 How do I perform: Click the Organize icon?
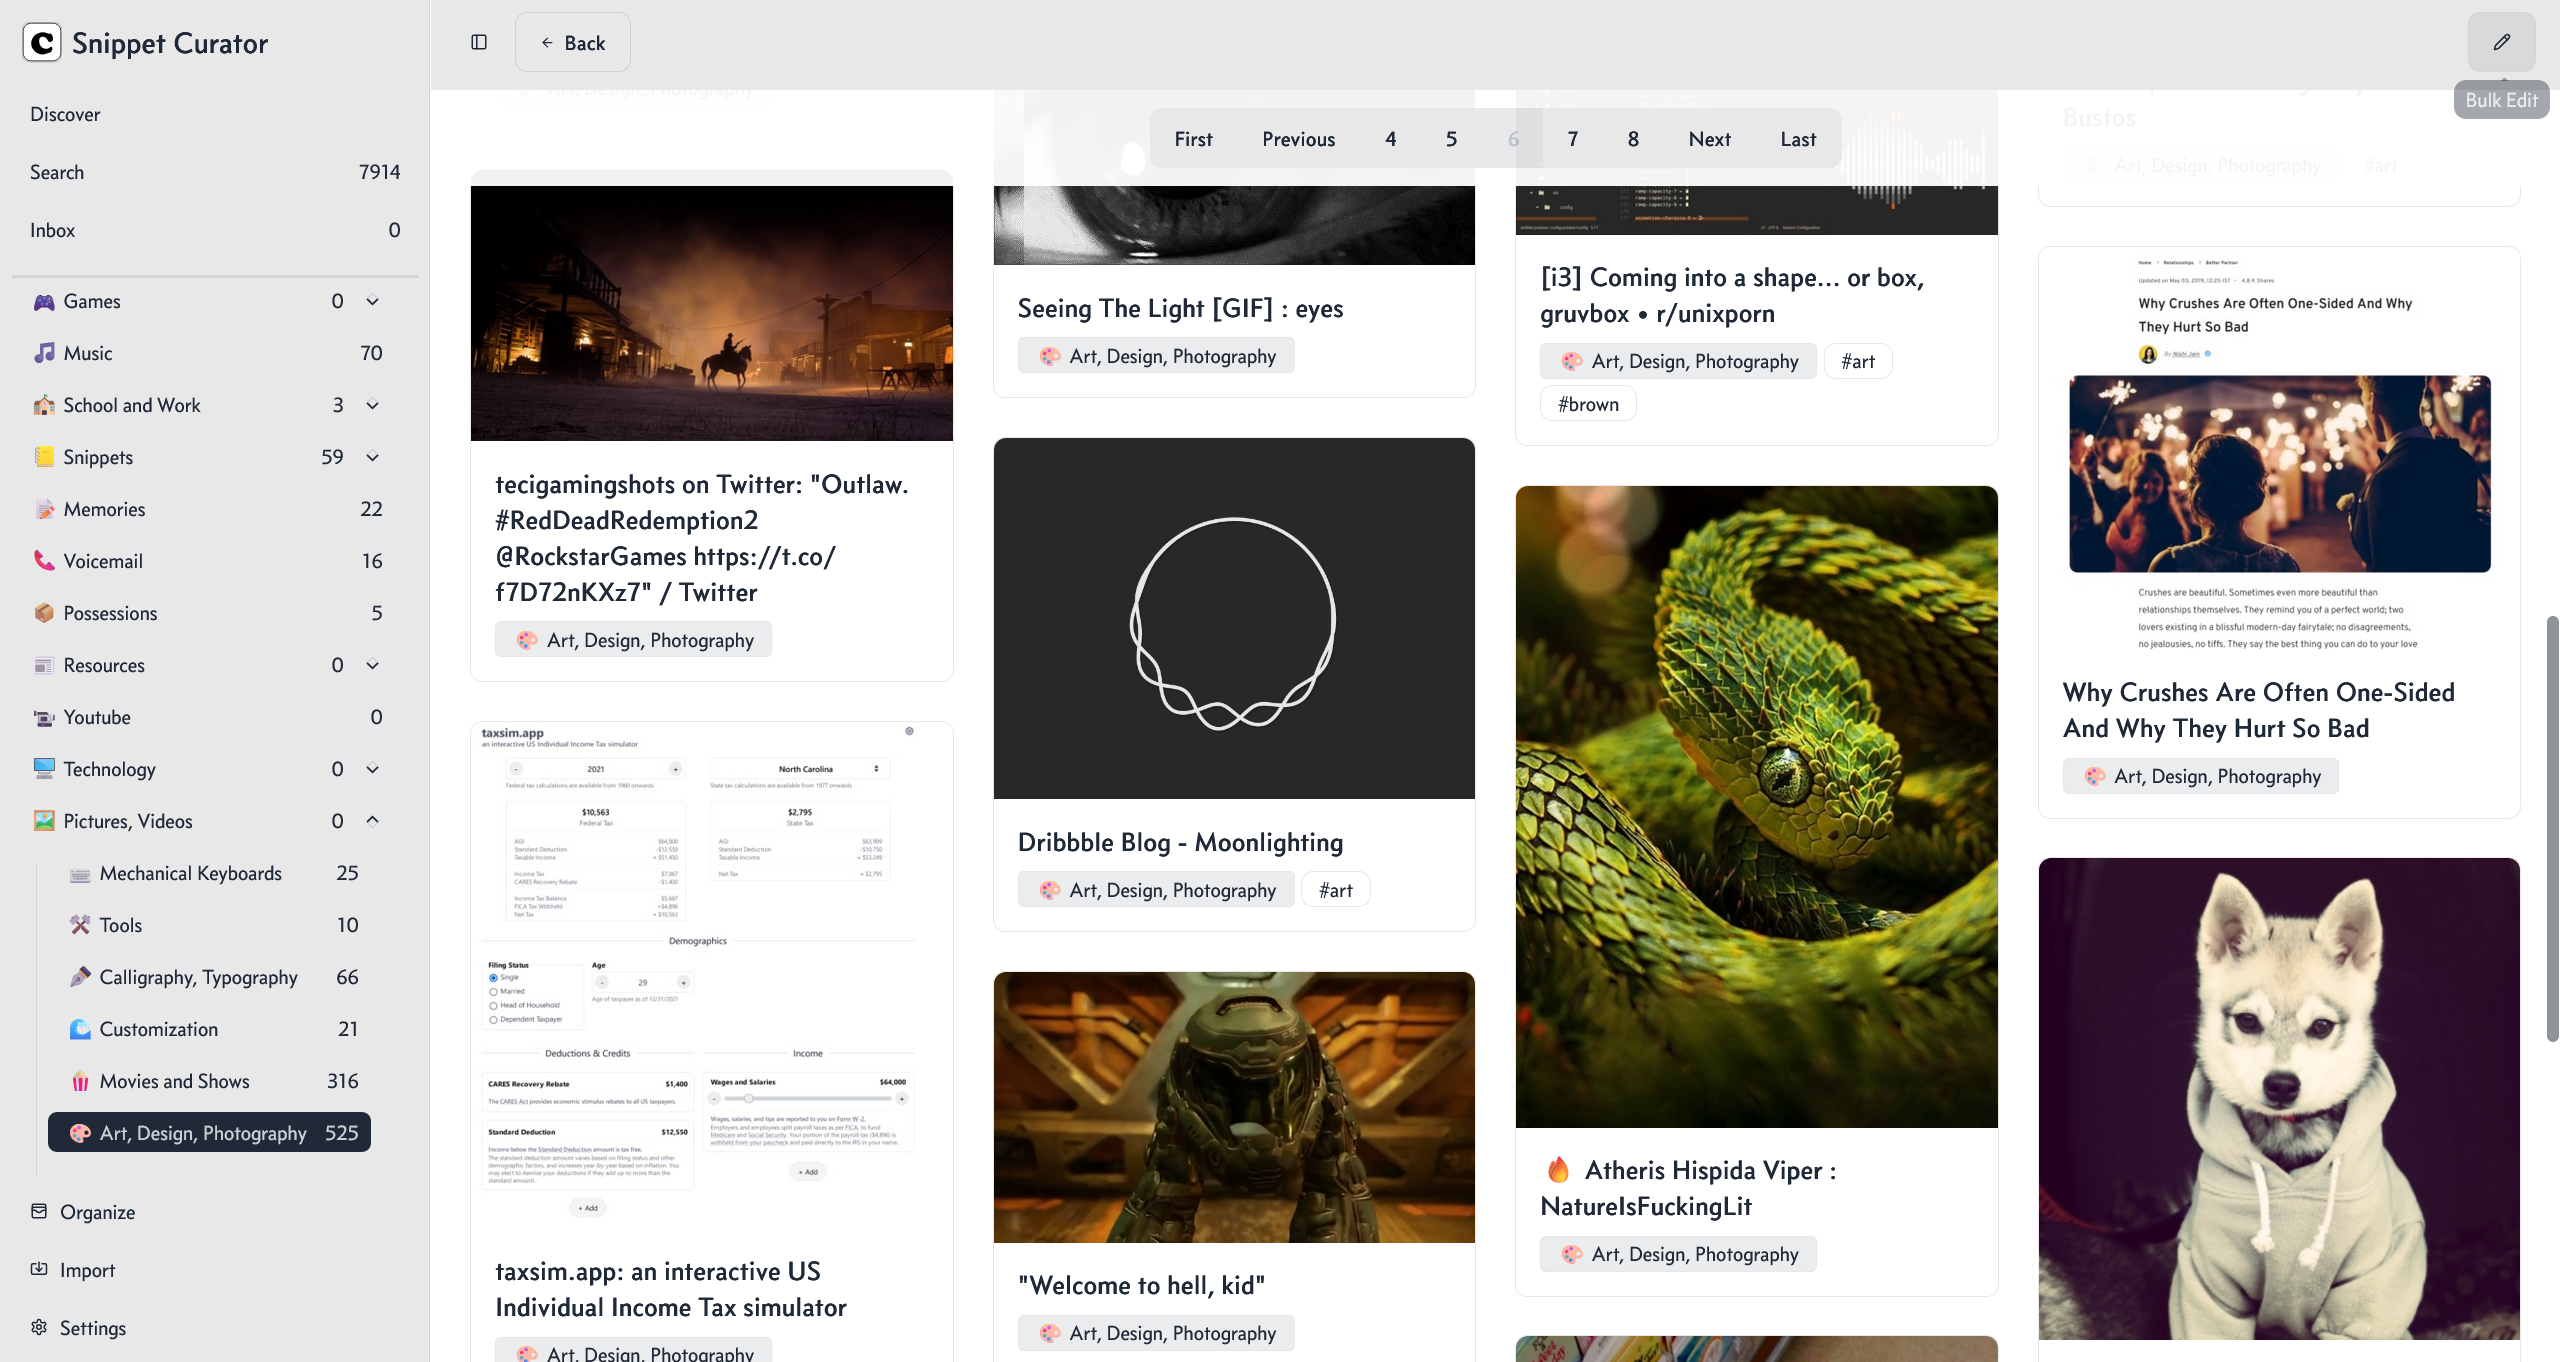(39, 1211)
